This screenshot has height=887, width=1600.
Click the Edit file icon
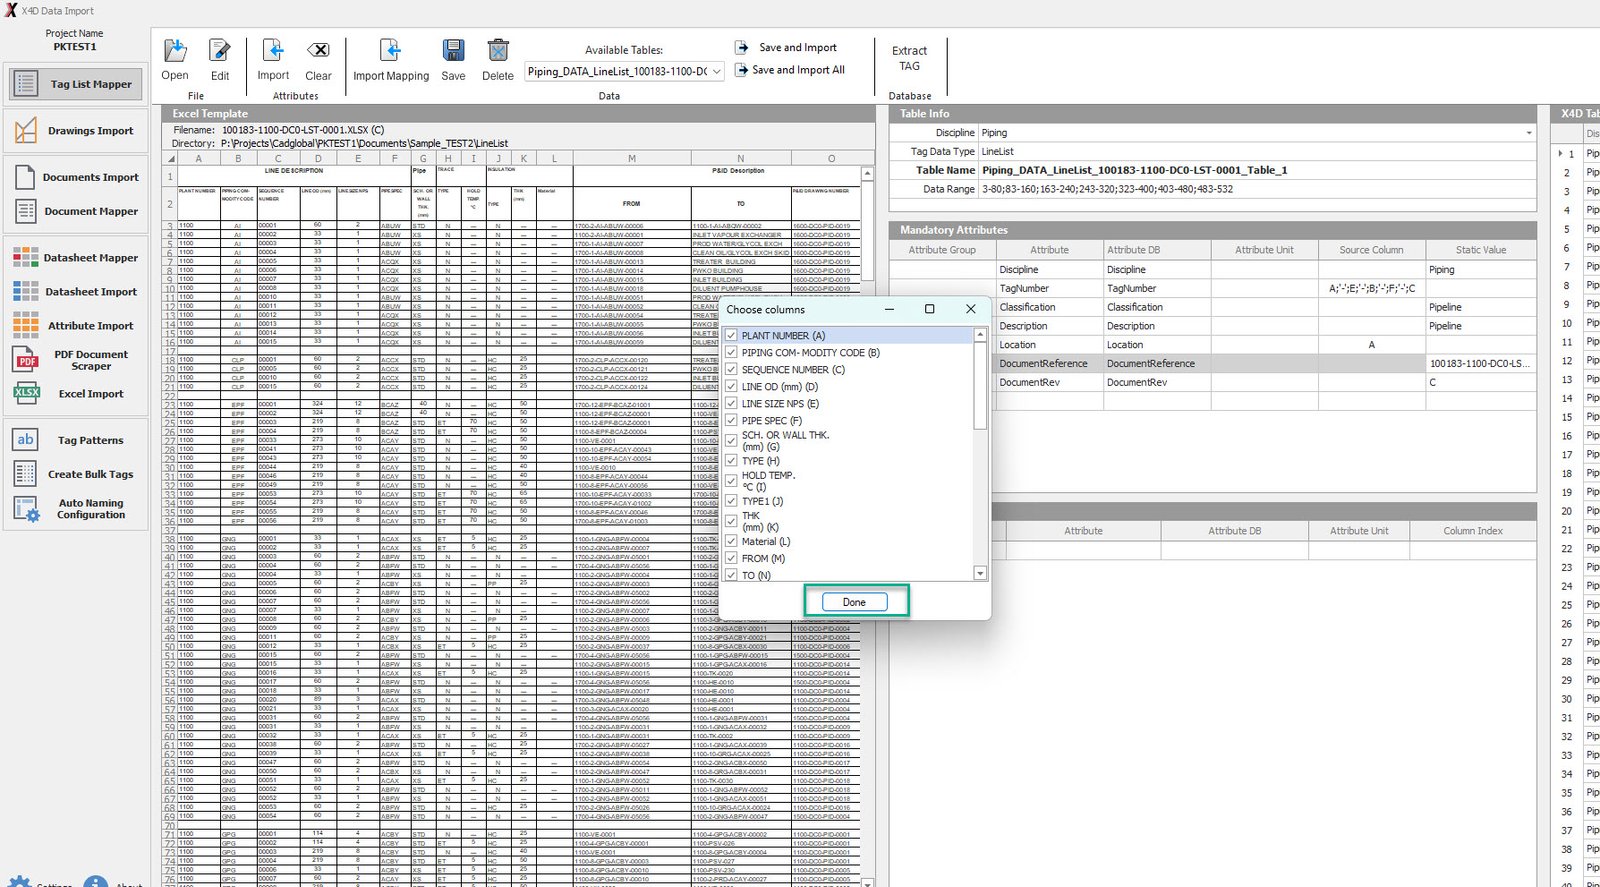pos(219,51)
